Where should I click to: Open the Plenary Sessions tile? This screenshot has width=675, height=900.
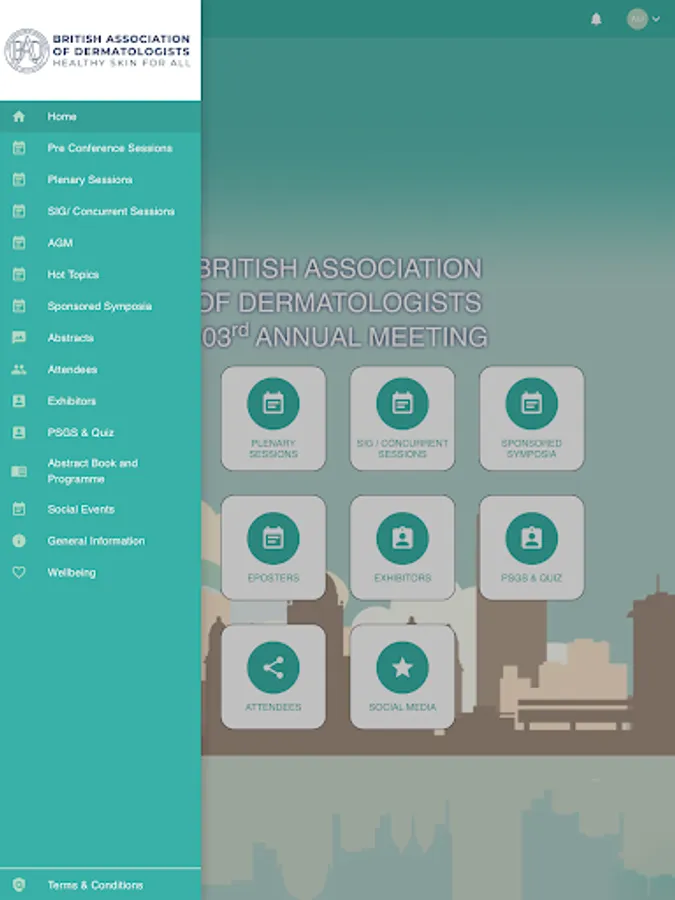pyautogui.click(x=273, y=418)
